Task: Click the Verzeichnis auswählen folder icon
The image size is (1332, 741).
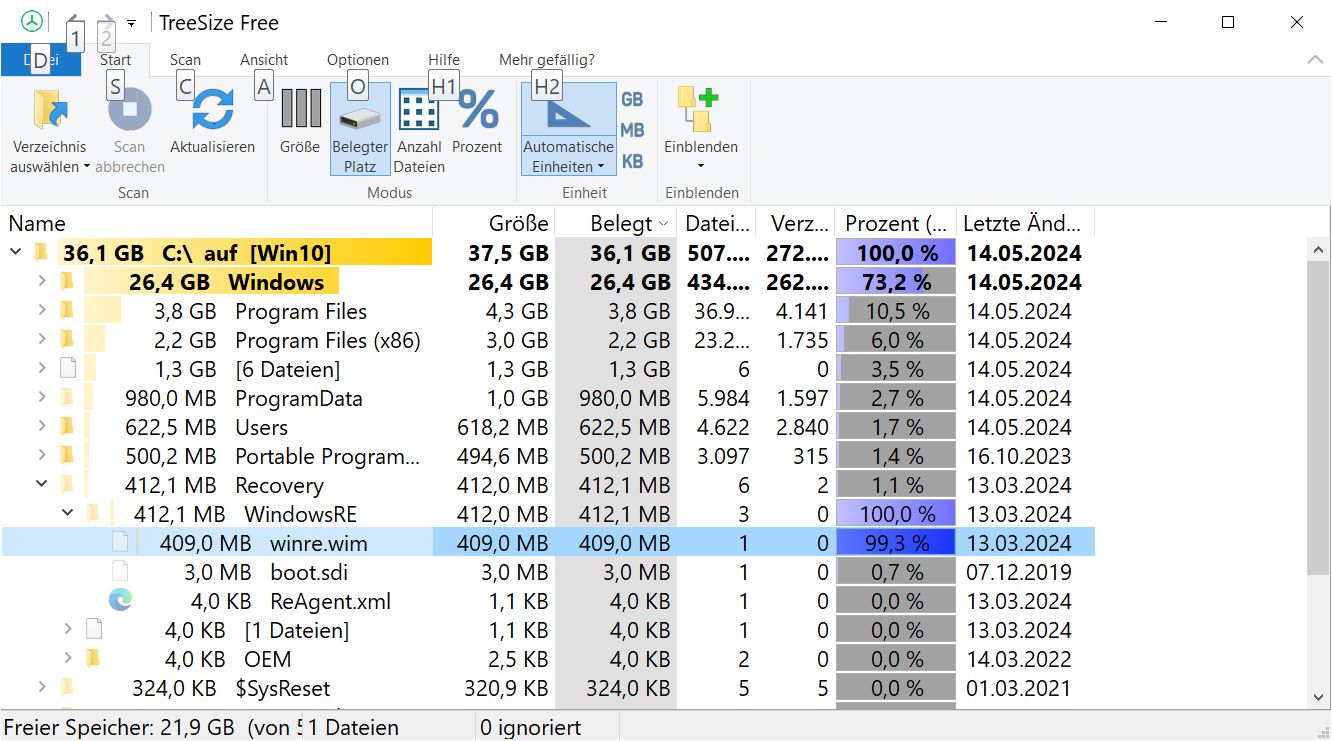Action: coord(48,110)
